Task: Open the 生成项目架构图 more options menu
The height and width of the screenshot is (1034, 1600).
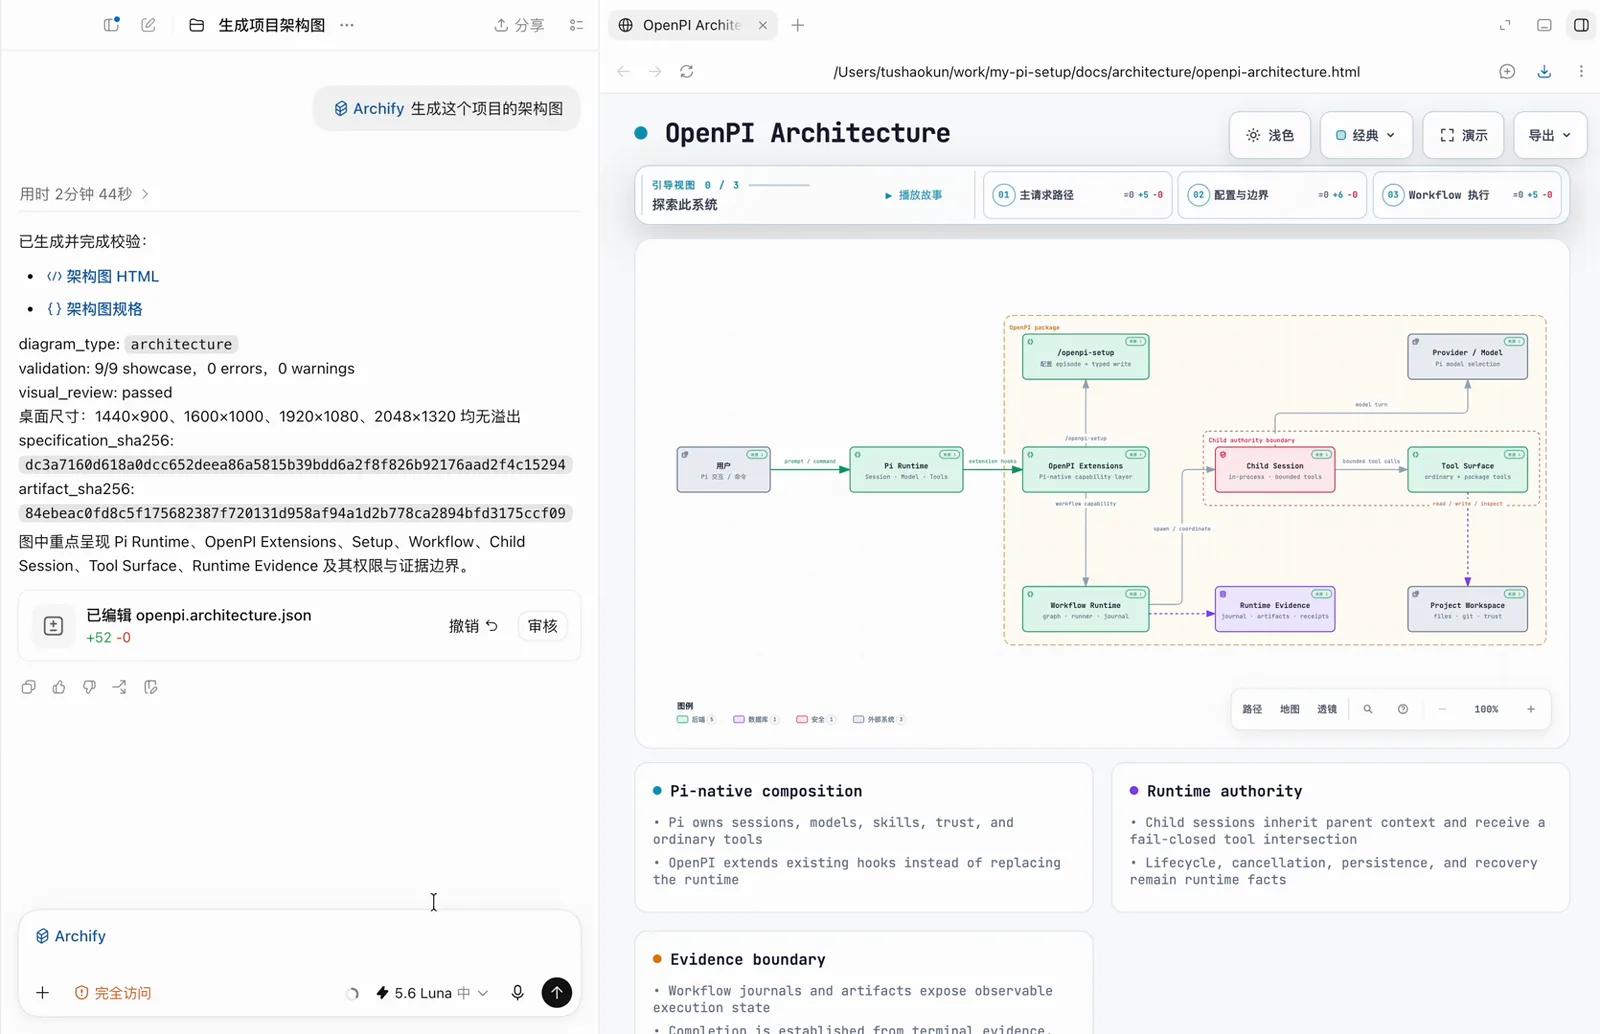Action: point(347,25)
